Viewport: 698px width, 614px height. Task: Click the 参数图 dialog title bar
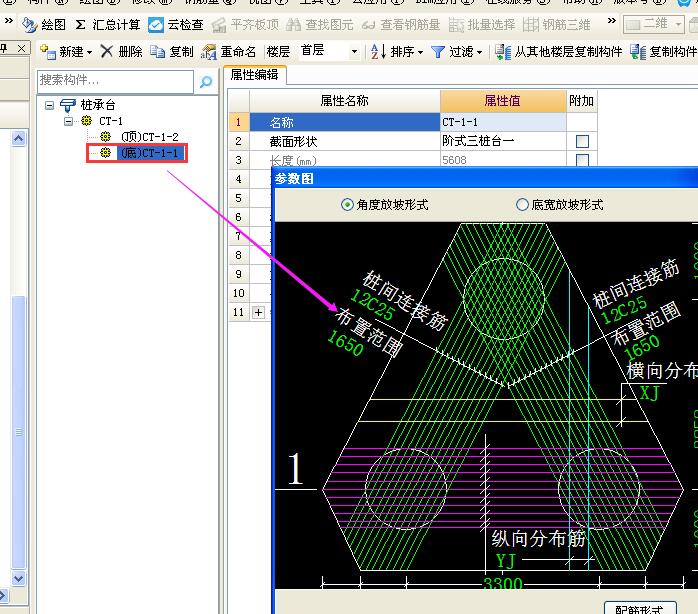tap(485, 179)
